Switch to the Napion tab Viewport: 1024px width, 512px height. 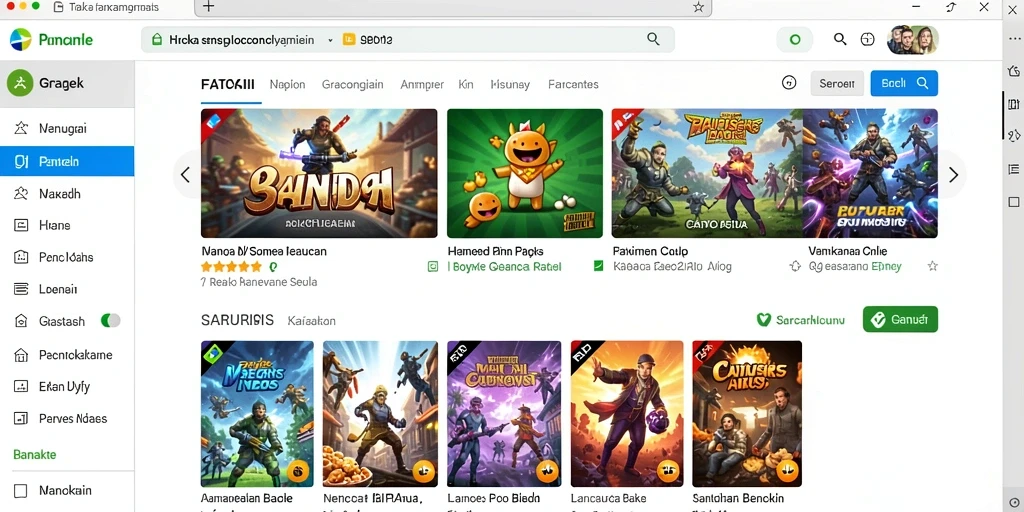[x=287, y=84]
